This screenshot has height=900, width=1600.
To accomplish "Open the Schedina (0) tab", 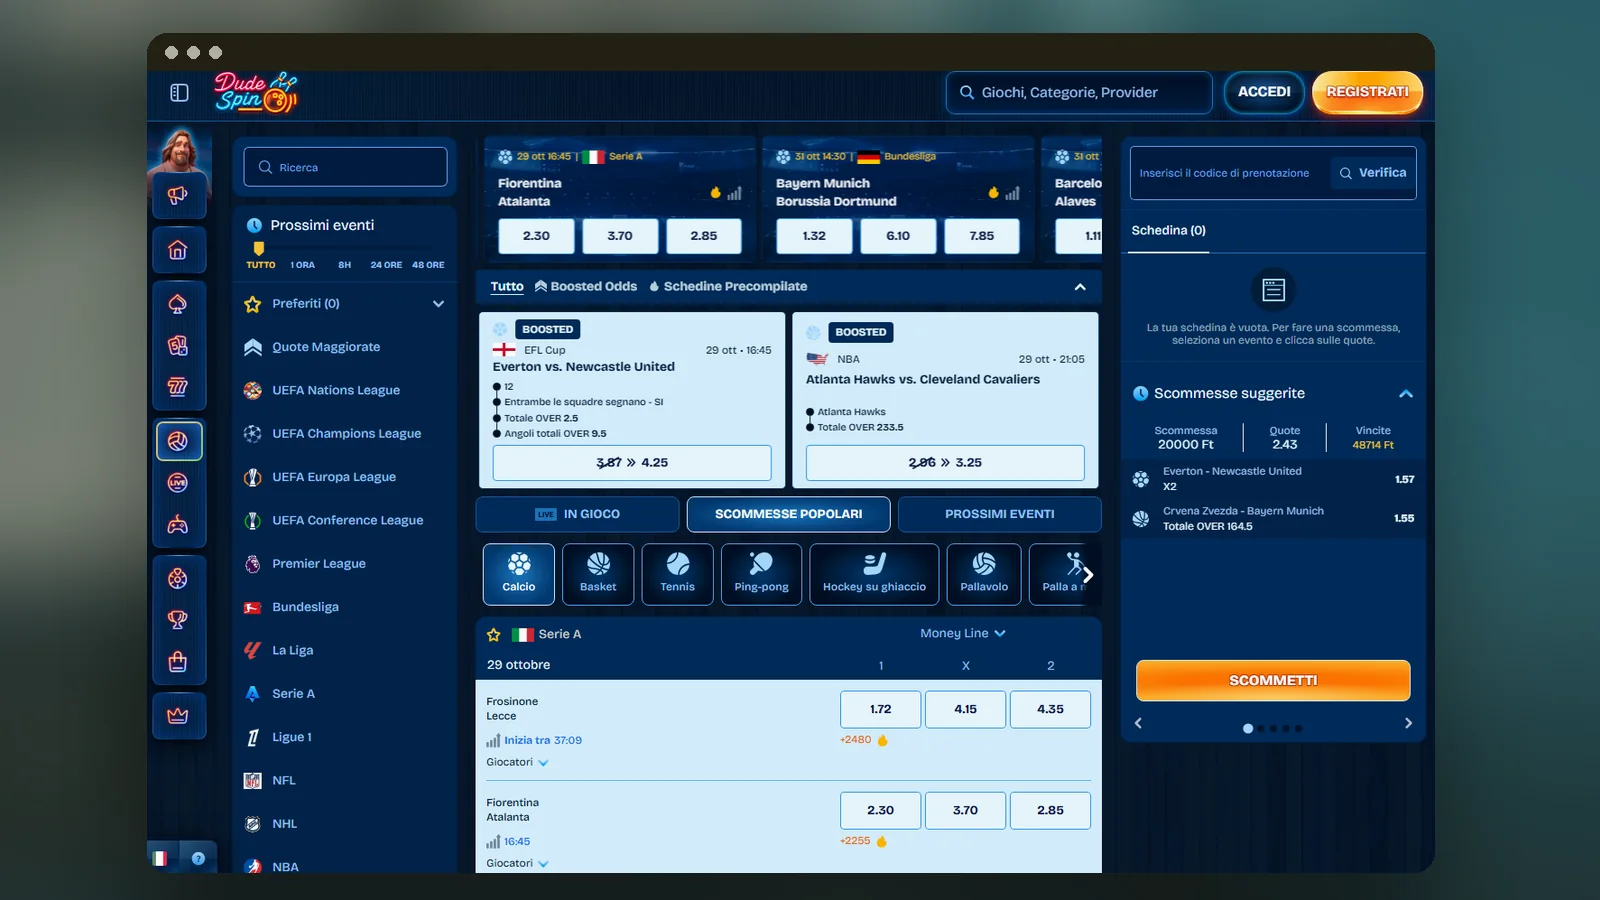I will coord(1168,231).
